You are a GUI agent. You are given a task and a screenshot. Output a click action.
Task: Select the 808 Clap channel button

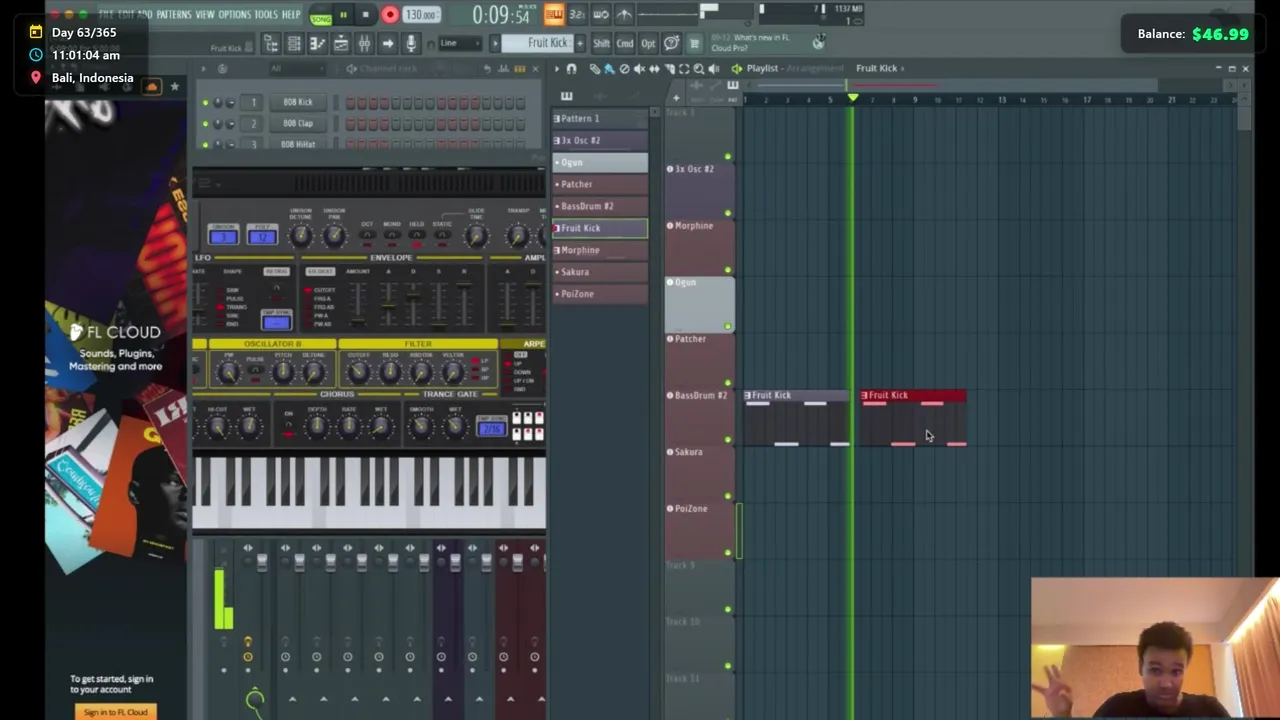point(297,123)
